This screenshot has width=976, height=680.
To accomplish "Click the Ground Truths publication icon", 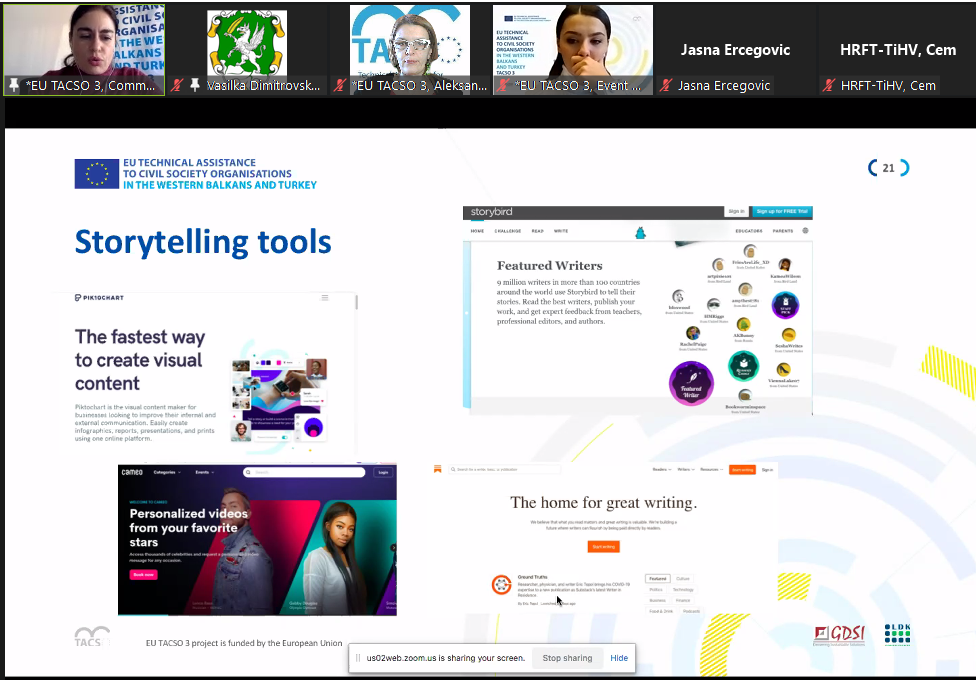I will [x=502, y=585].
